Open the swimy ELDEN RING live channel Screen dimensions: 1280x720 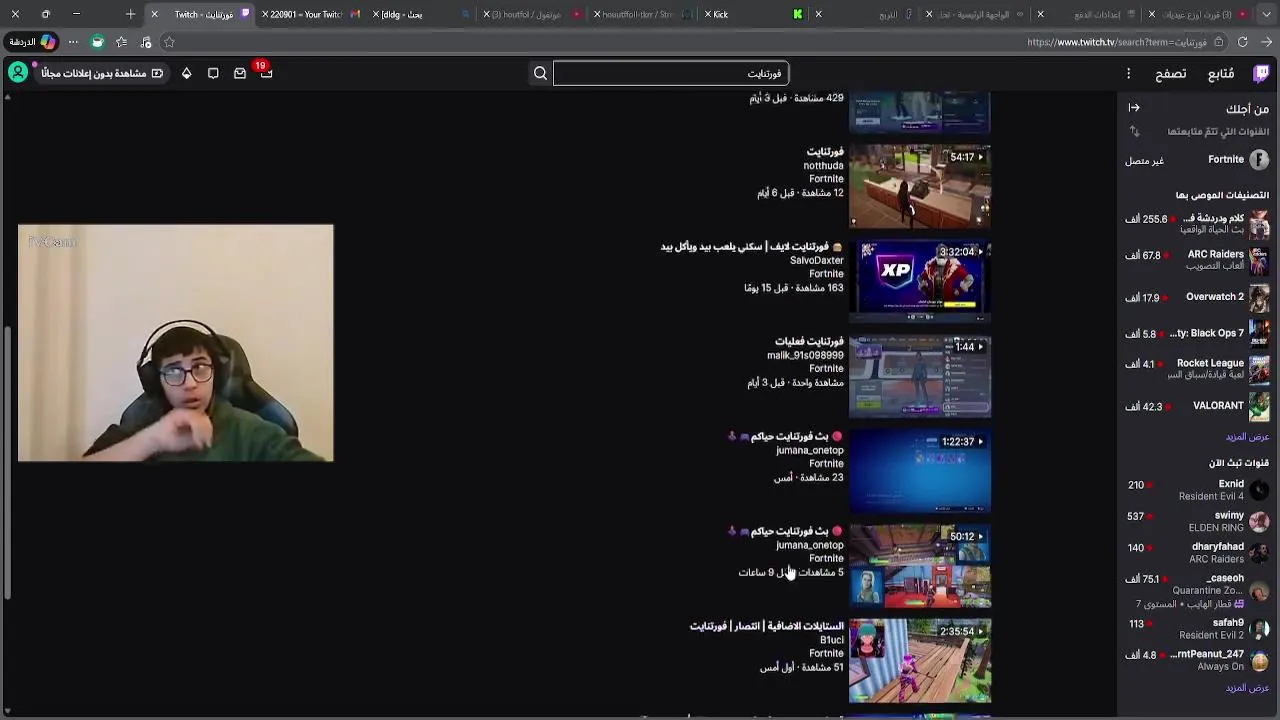point(1197,521)
